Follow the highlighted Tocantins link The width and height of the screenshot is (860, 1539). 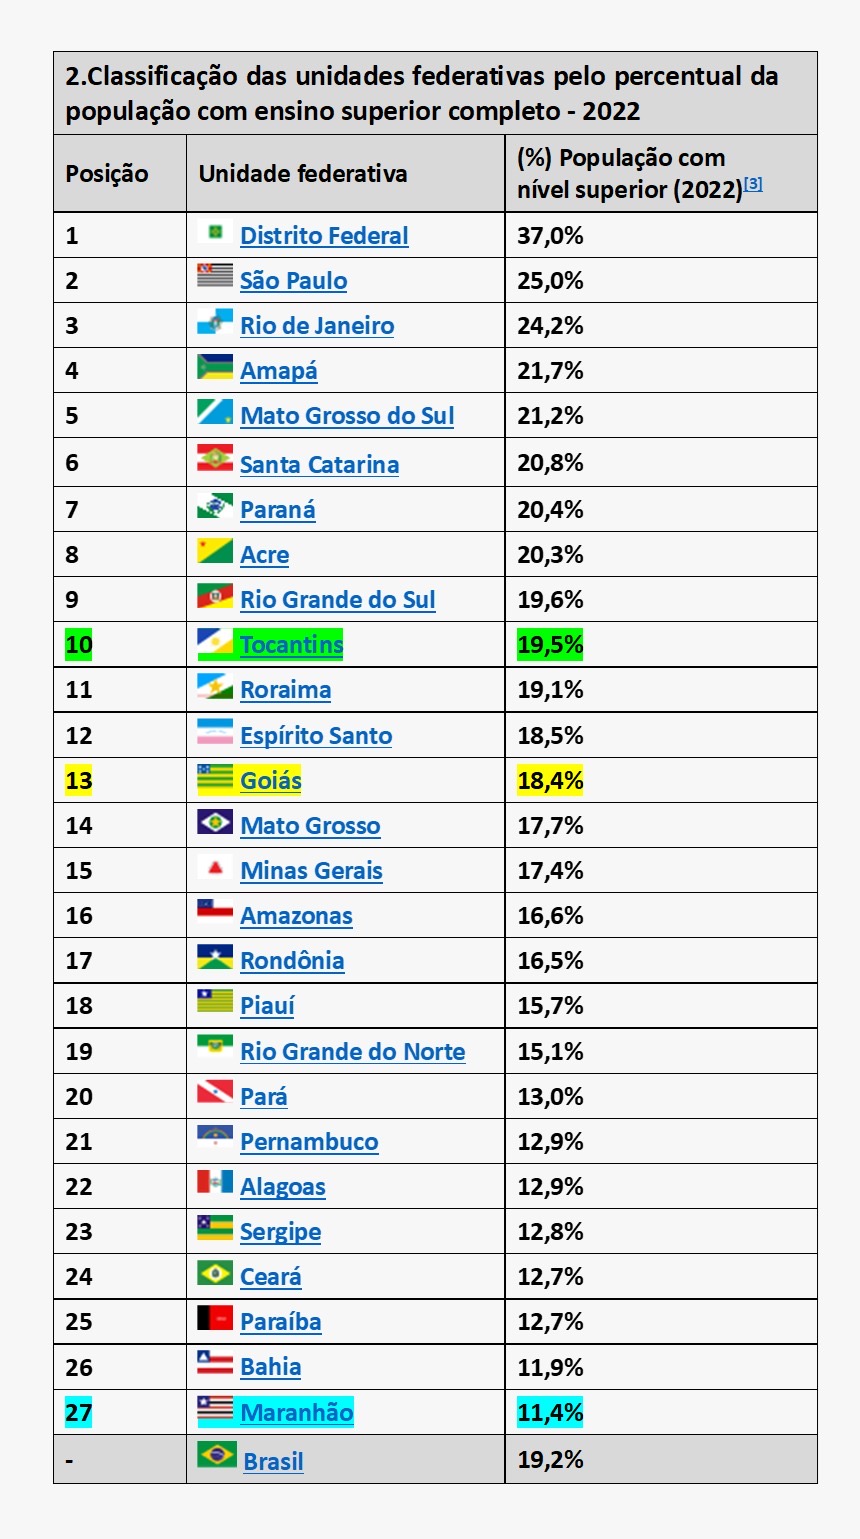point(291,645)
